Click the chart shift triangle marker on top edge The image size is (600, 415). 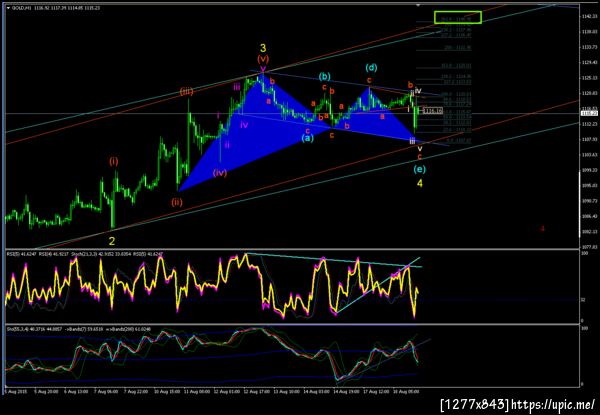(418, 5)
